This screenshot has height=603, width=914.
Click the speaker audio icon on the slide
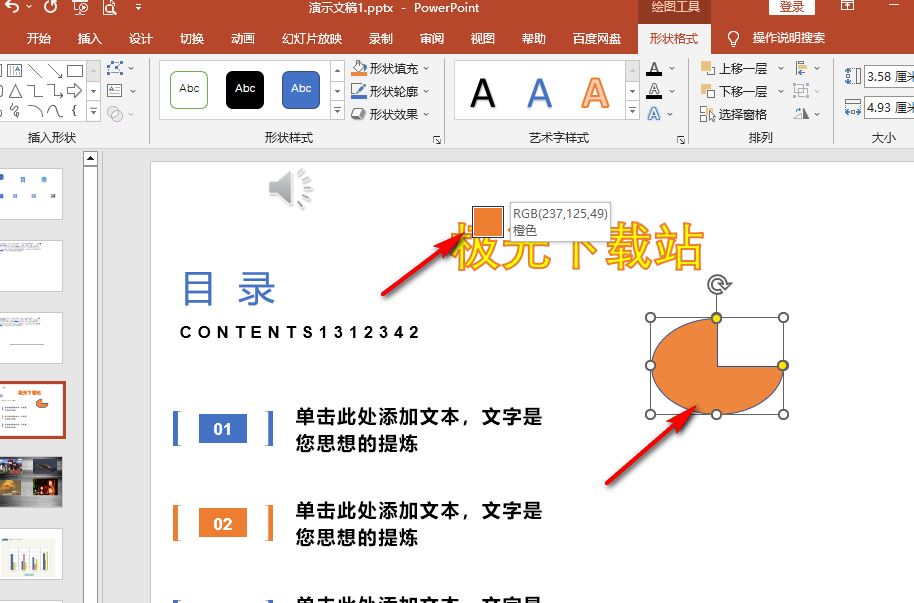click(290, 188)
